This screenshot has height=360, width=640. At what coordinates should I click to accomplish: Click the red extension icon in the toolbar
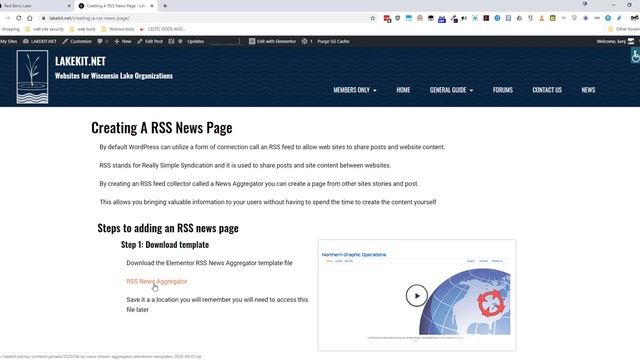pyautogui.click(x=387, y=18)
